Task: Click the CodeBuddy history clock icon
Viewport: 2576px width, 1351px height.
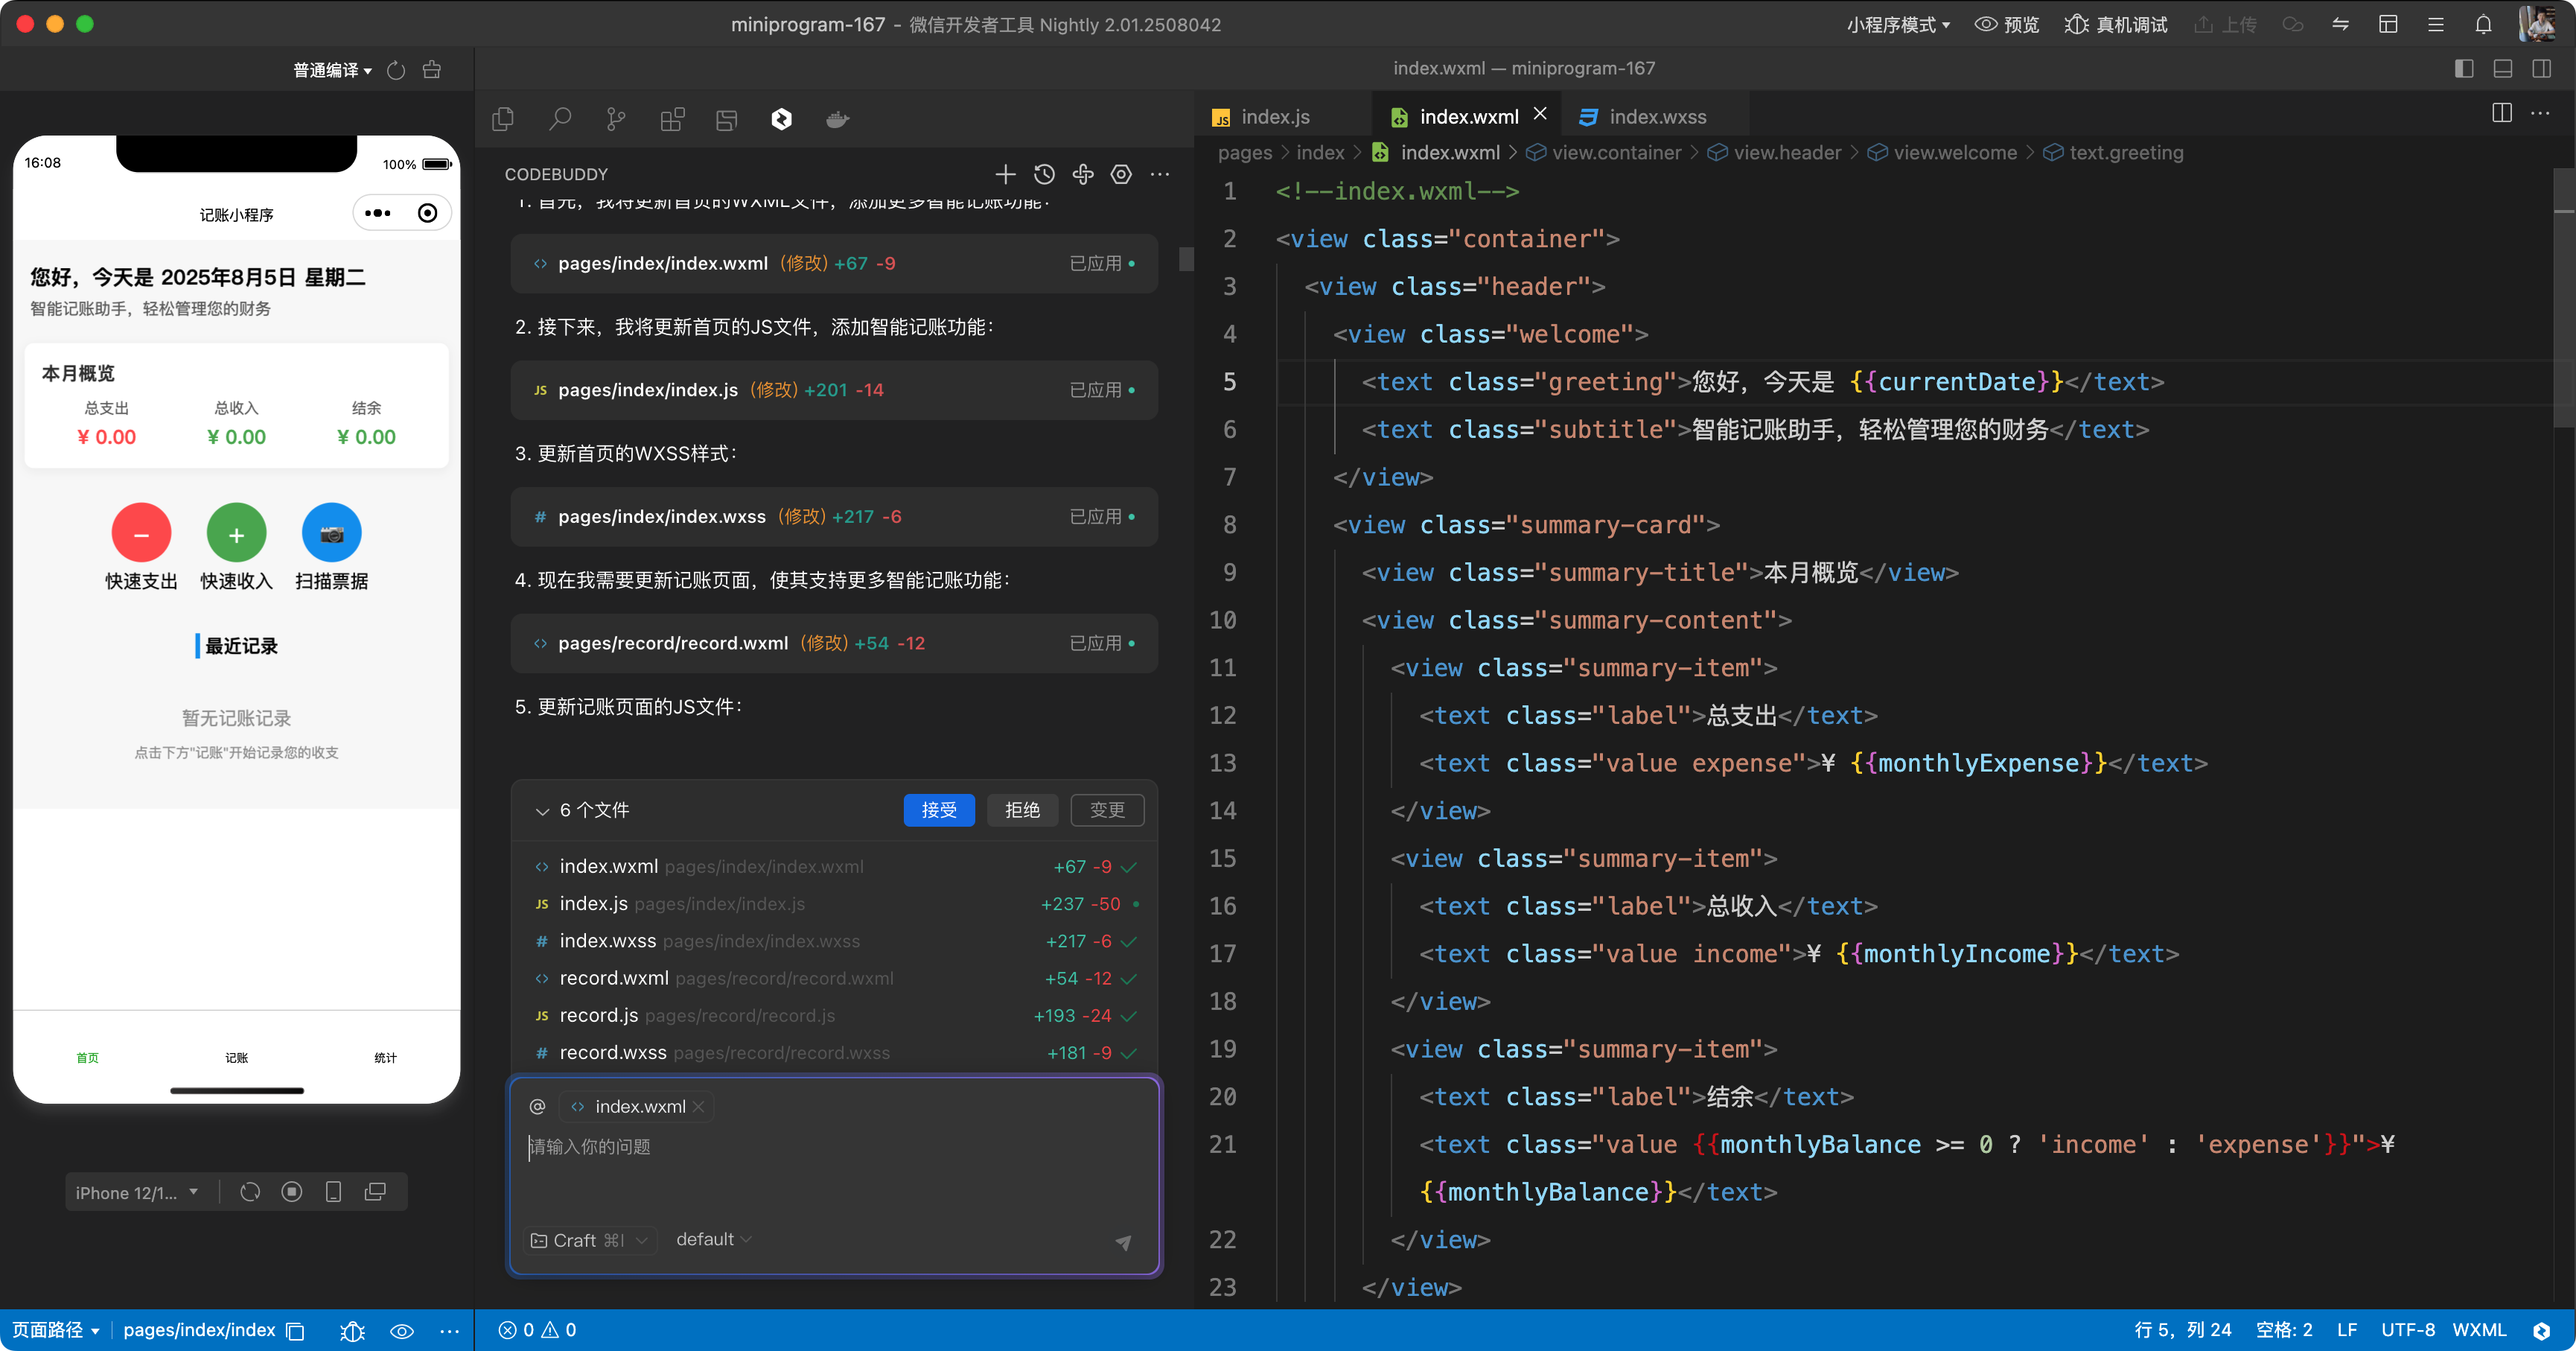Action: point(1044,174)
